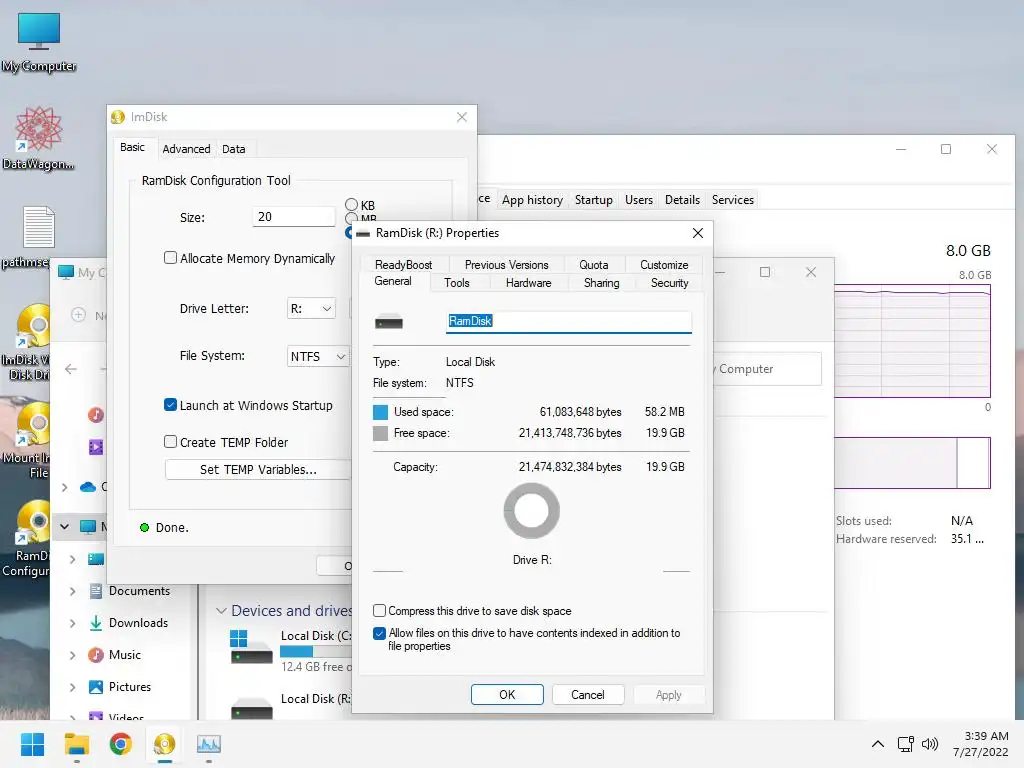1024x768 pixels.
Task: Select the KB size unit radio
Action: coord(351,204)
